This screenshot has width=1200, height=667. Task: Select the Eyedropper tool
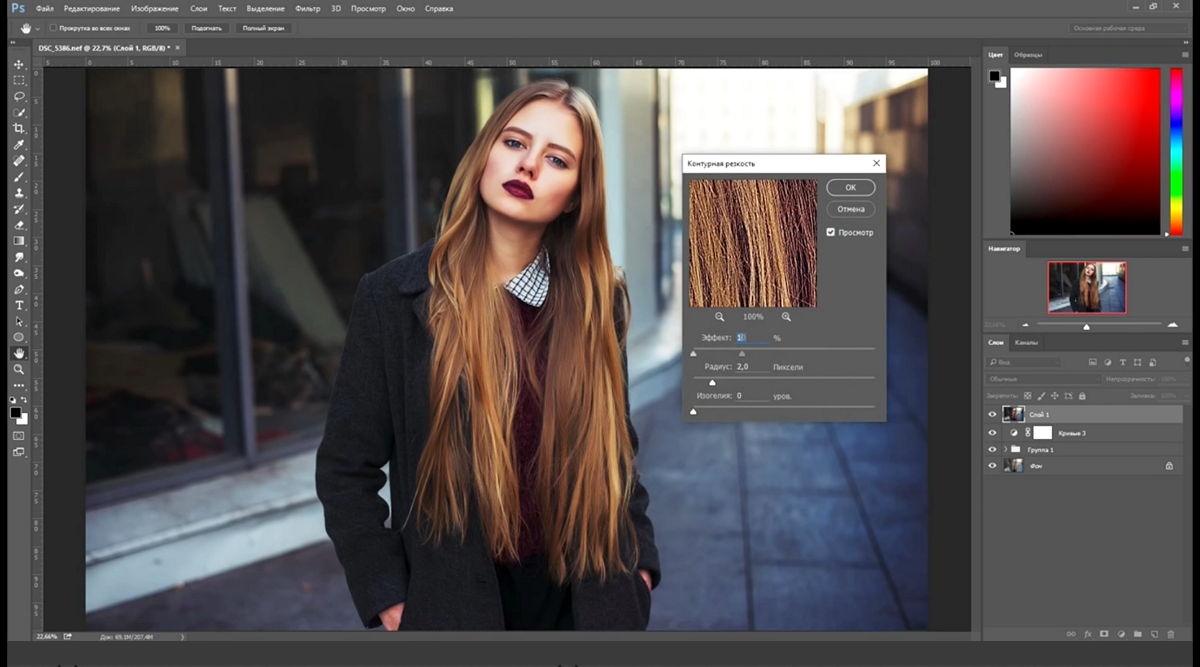tap(18, 144)
